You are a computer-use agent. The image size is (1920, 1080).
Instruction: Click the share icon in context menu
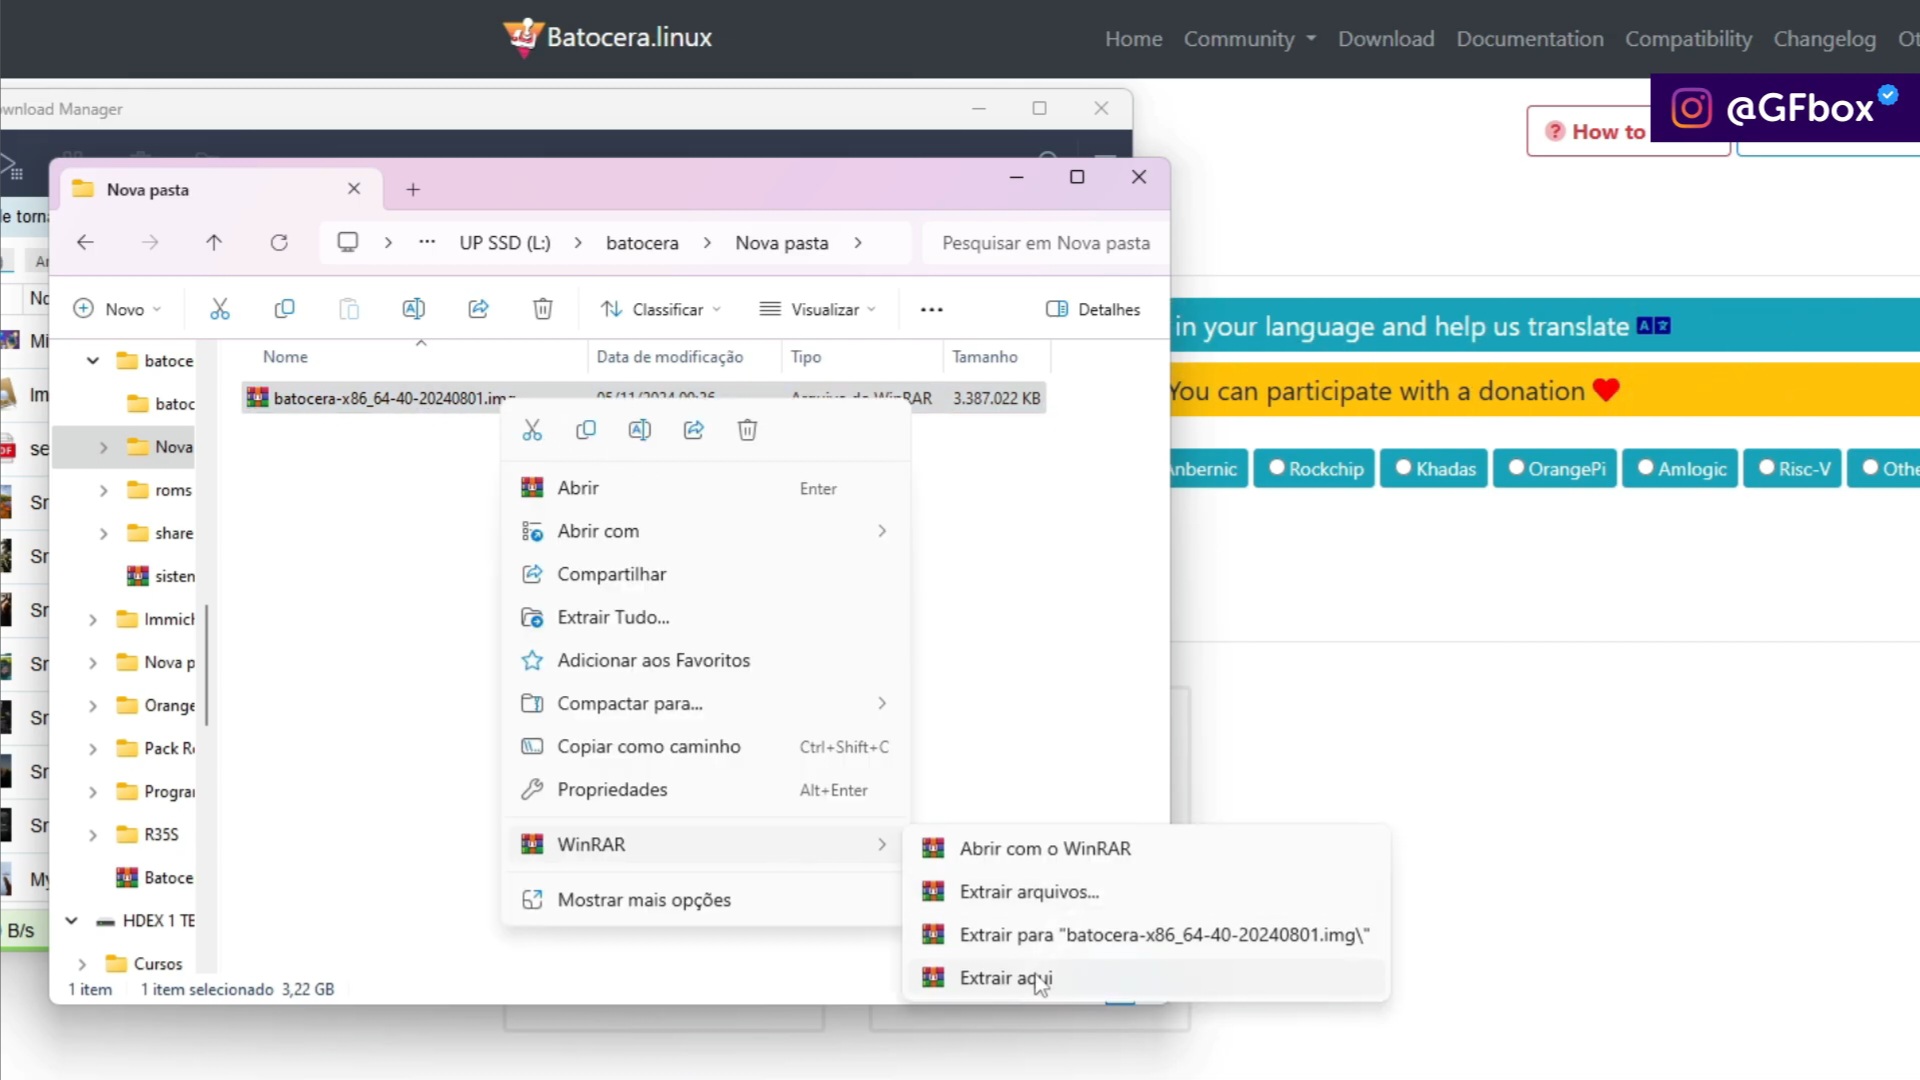[x=694, y=430]
